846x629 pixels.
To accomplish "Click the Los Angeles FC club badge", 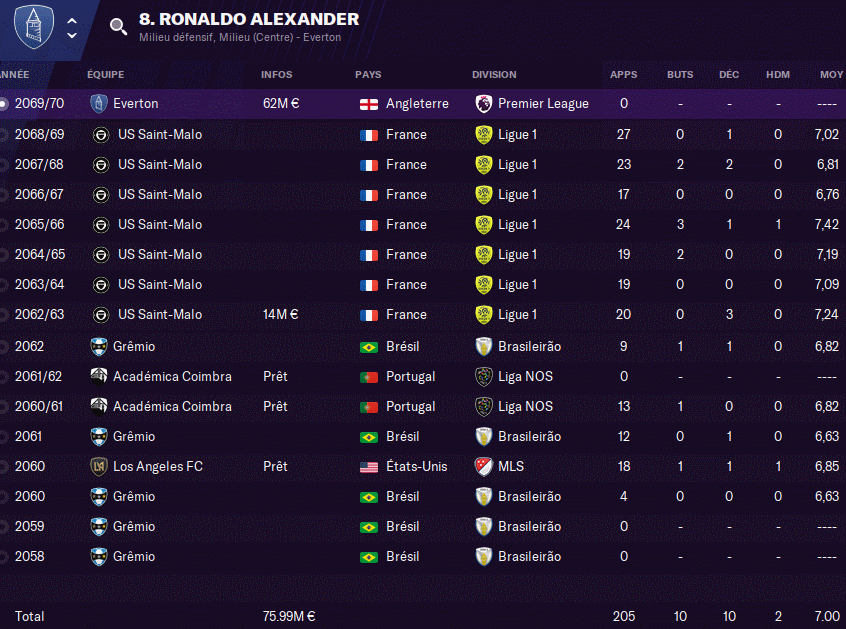I will (99, 467).
